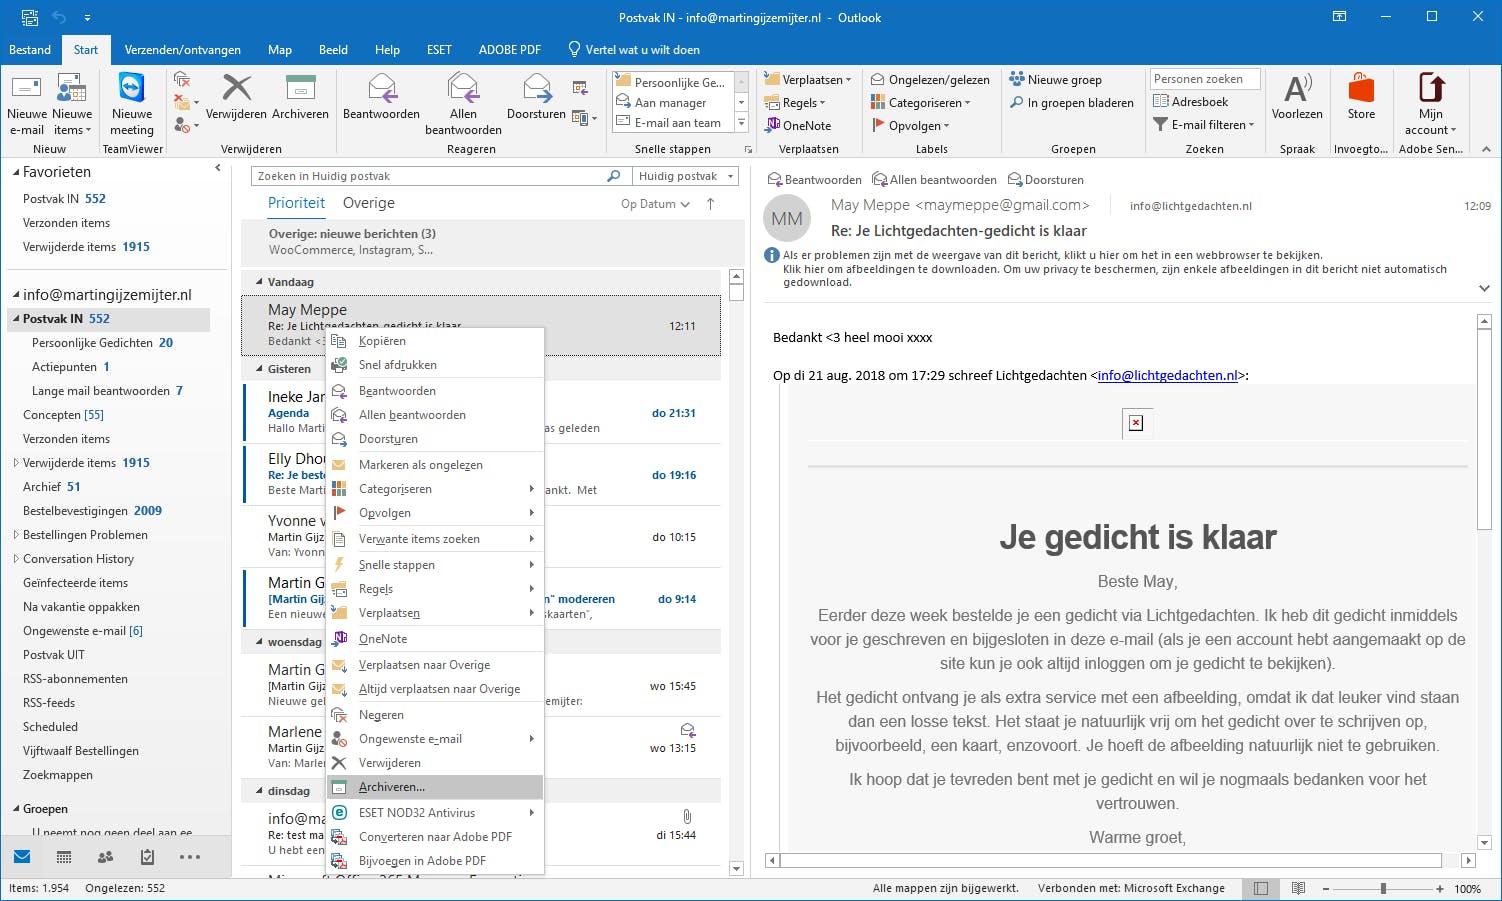1502x901 pixels.
Task: Click Beantwoorden above the reading pane
Action: coord(814,179)
